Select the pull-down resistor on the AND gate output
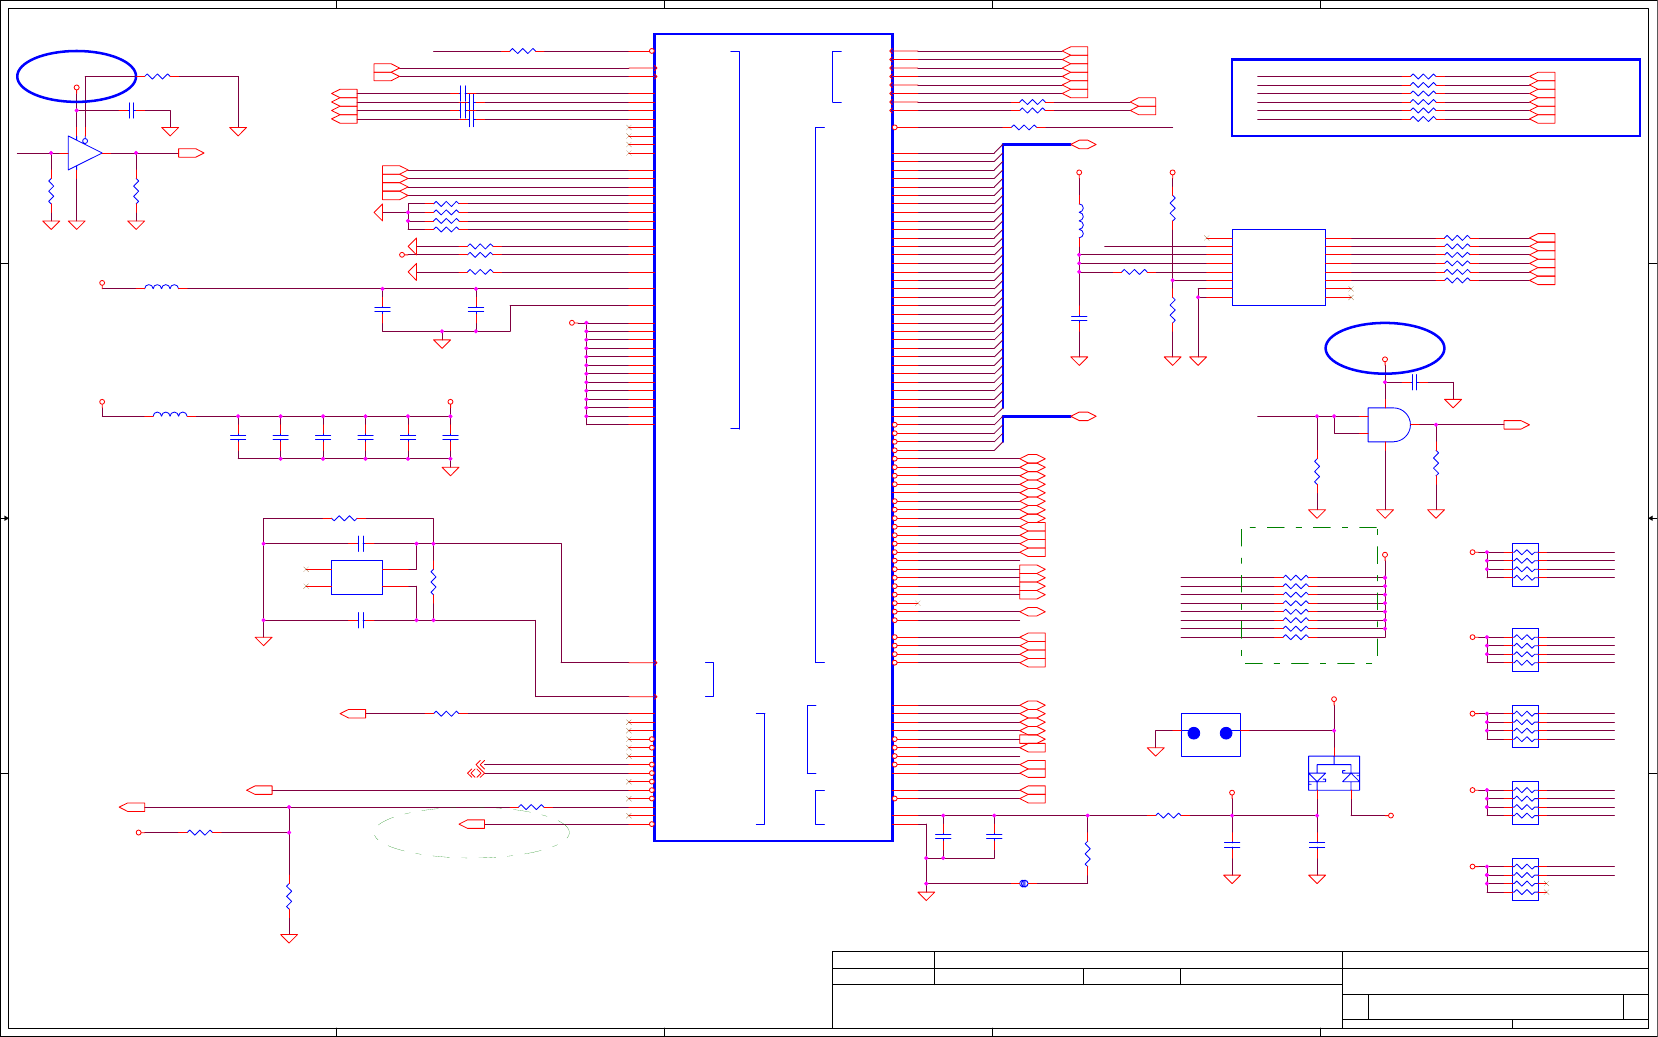 coord(1436,463)
